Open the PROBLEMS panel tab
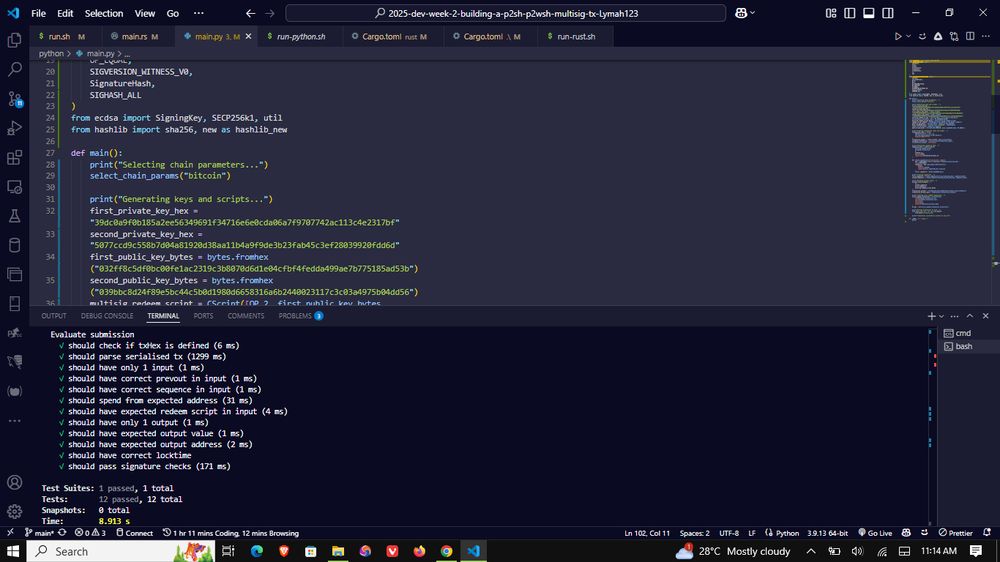Viewport: 1000px width, 562px height. pyautogui.click(x=300, y=316)
